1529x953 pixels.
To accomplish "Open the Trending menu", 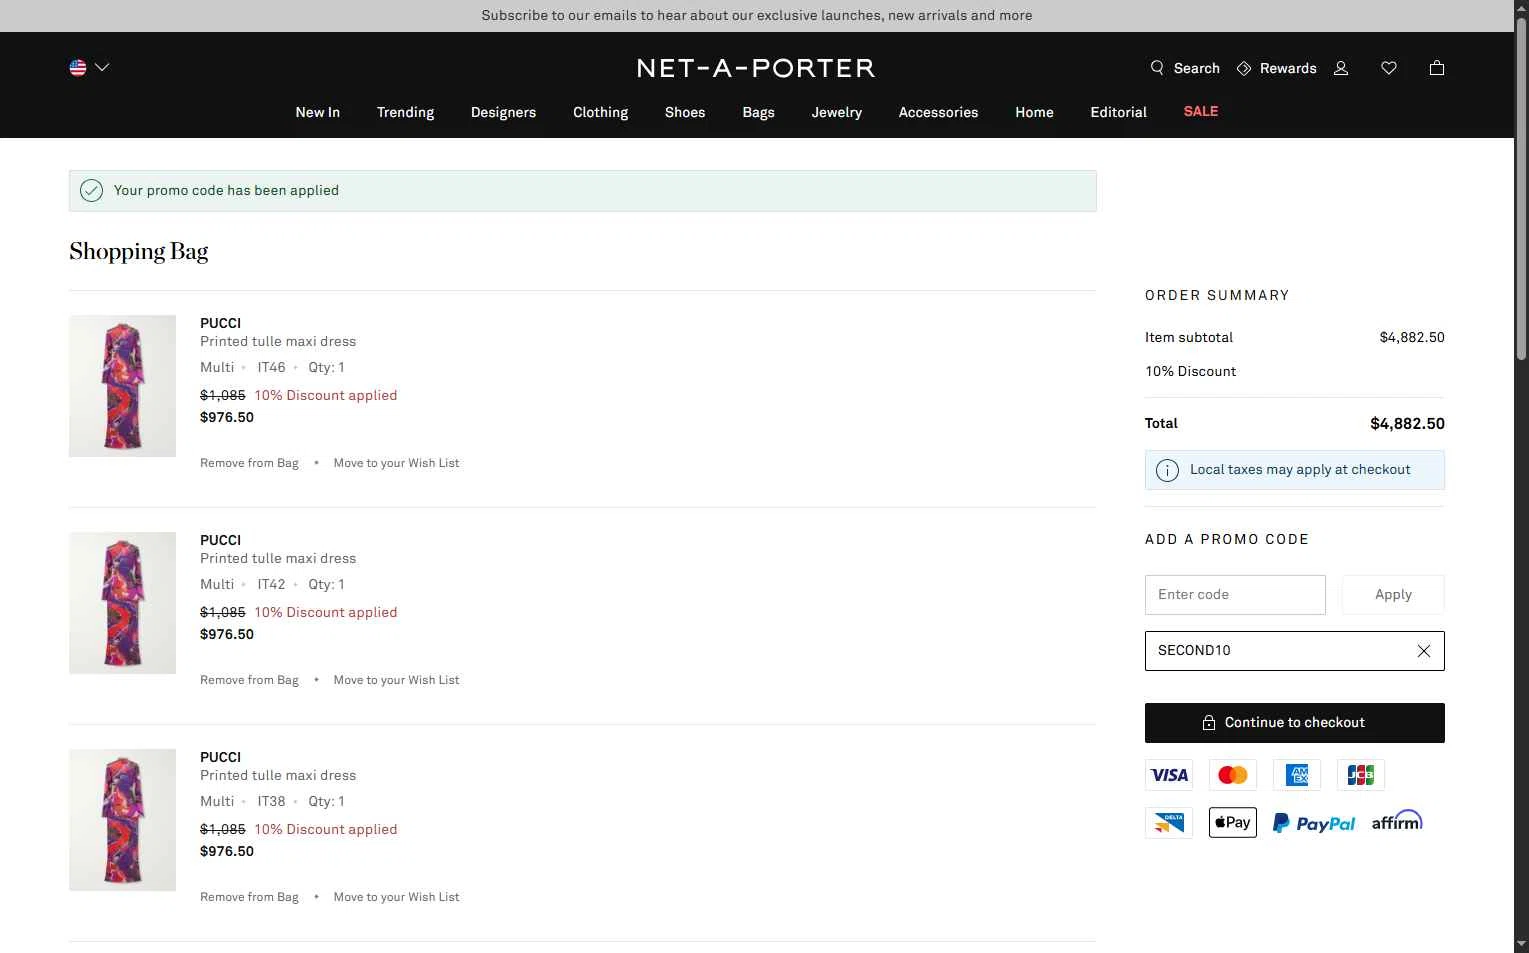I will tap(405, 112).
